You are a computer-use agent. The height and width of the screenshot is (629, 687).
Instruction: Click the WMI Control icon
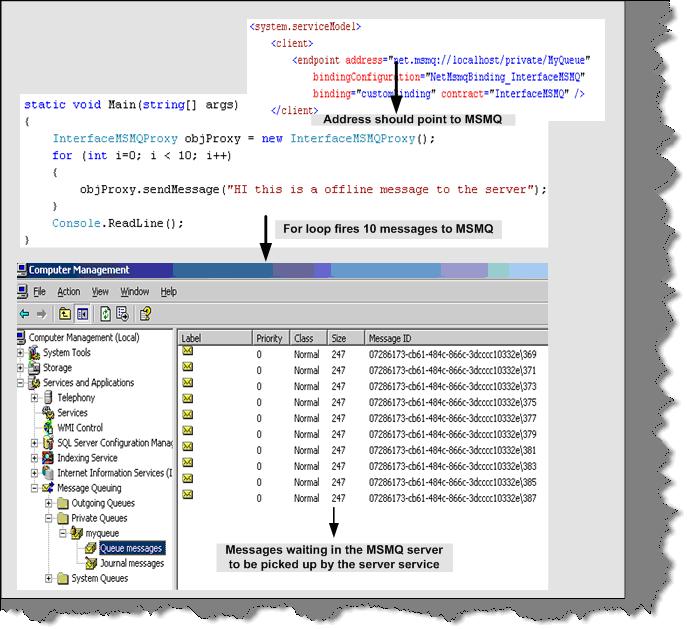point(48,428)
